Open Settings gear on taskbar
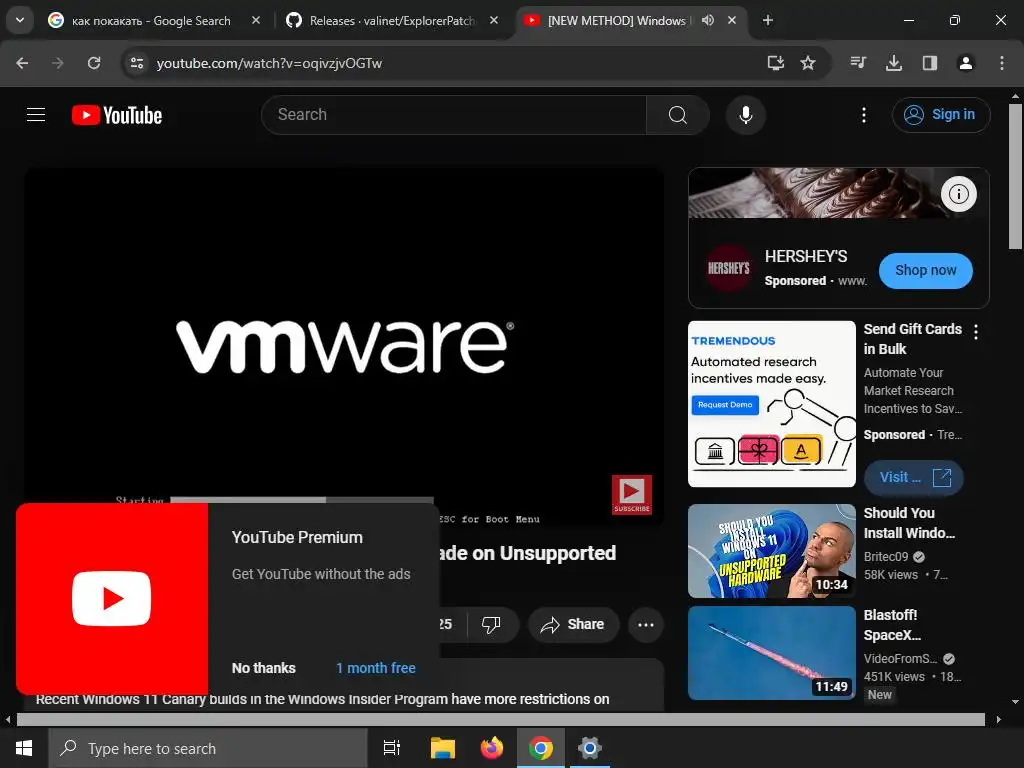Screen dimensions: 1024x768 point(589,748)
